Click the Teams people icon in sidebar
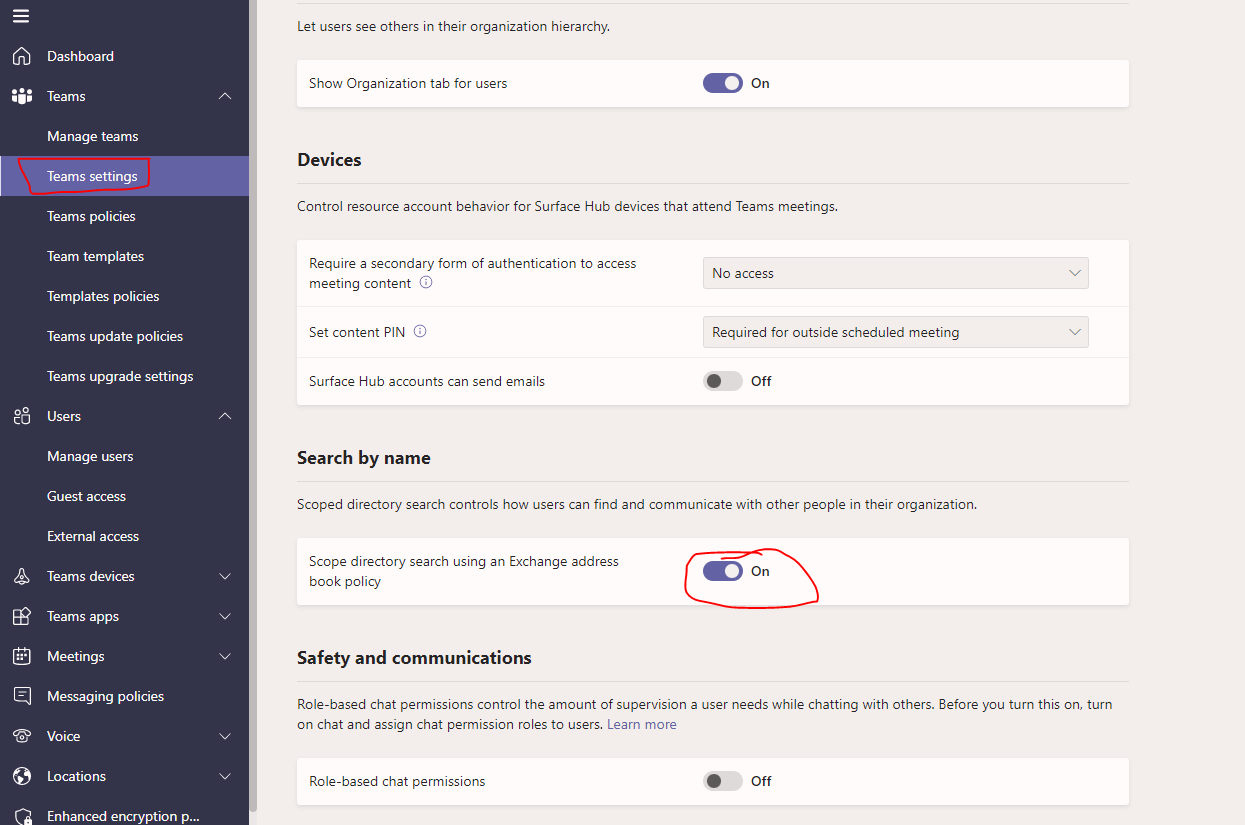 [22, 95]
